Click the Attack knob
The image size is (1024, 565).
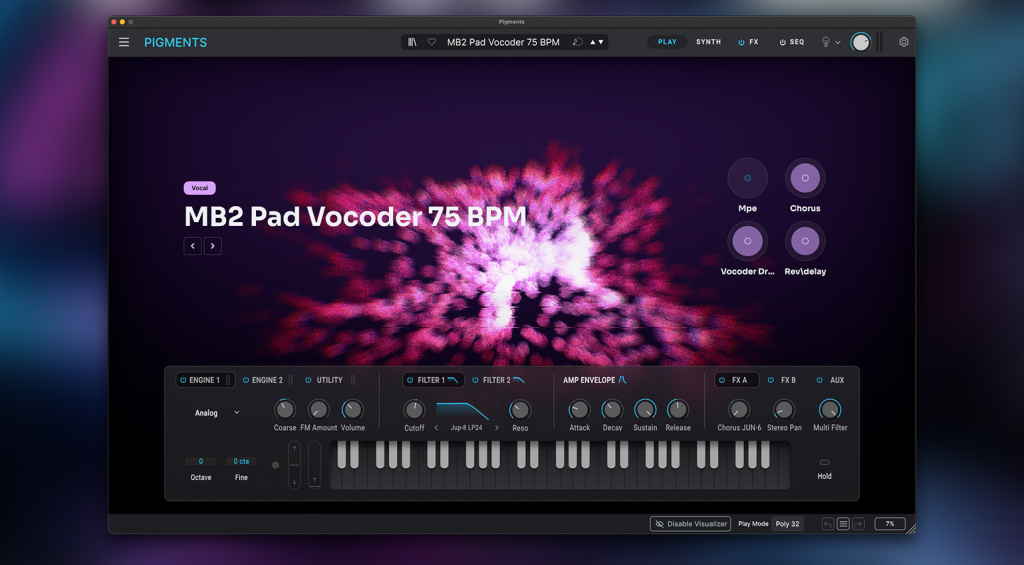[579, 410]
